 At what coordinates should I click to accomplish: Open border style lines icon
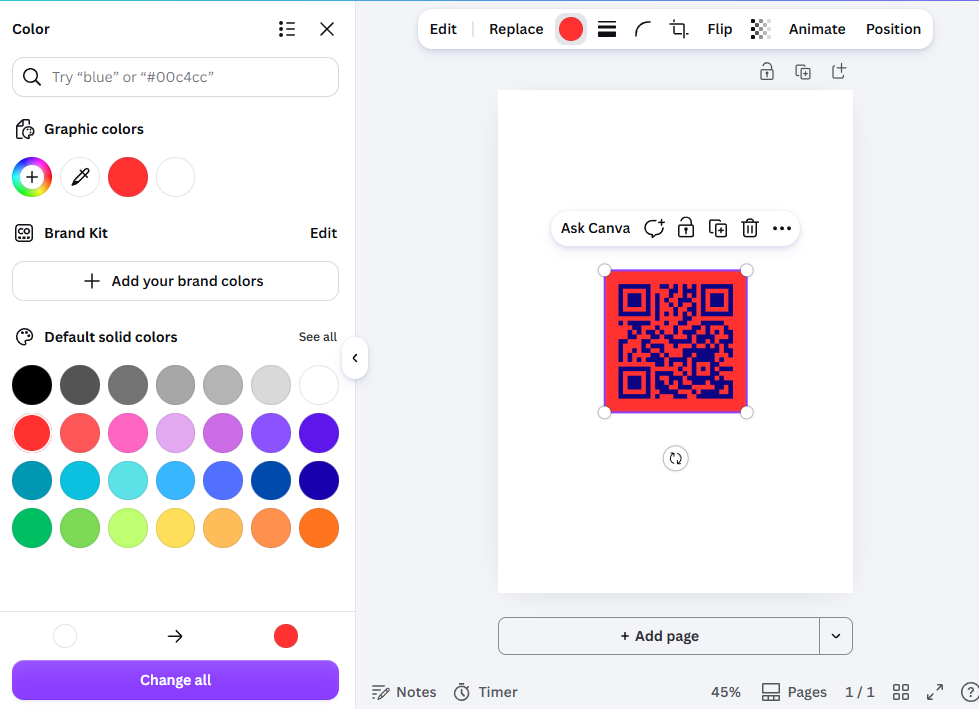point(607,29)
